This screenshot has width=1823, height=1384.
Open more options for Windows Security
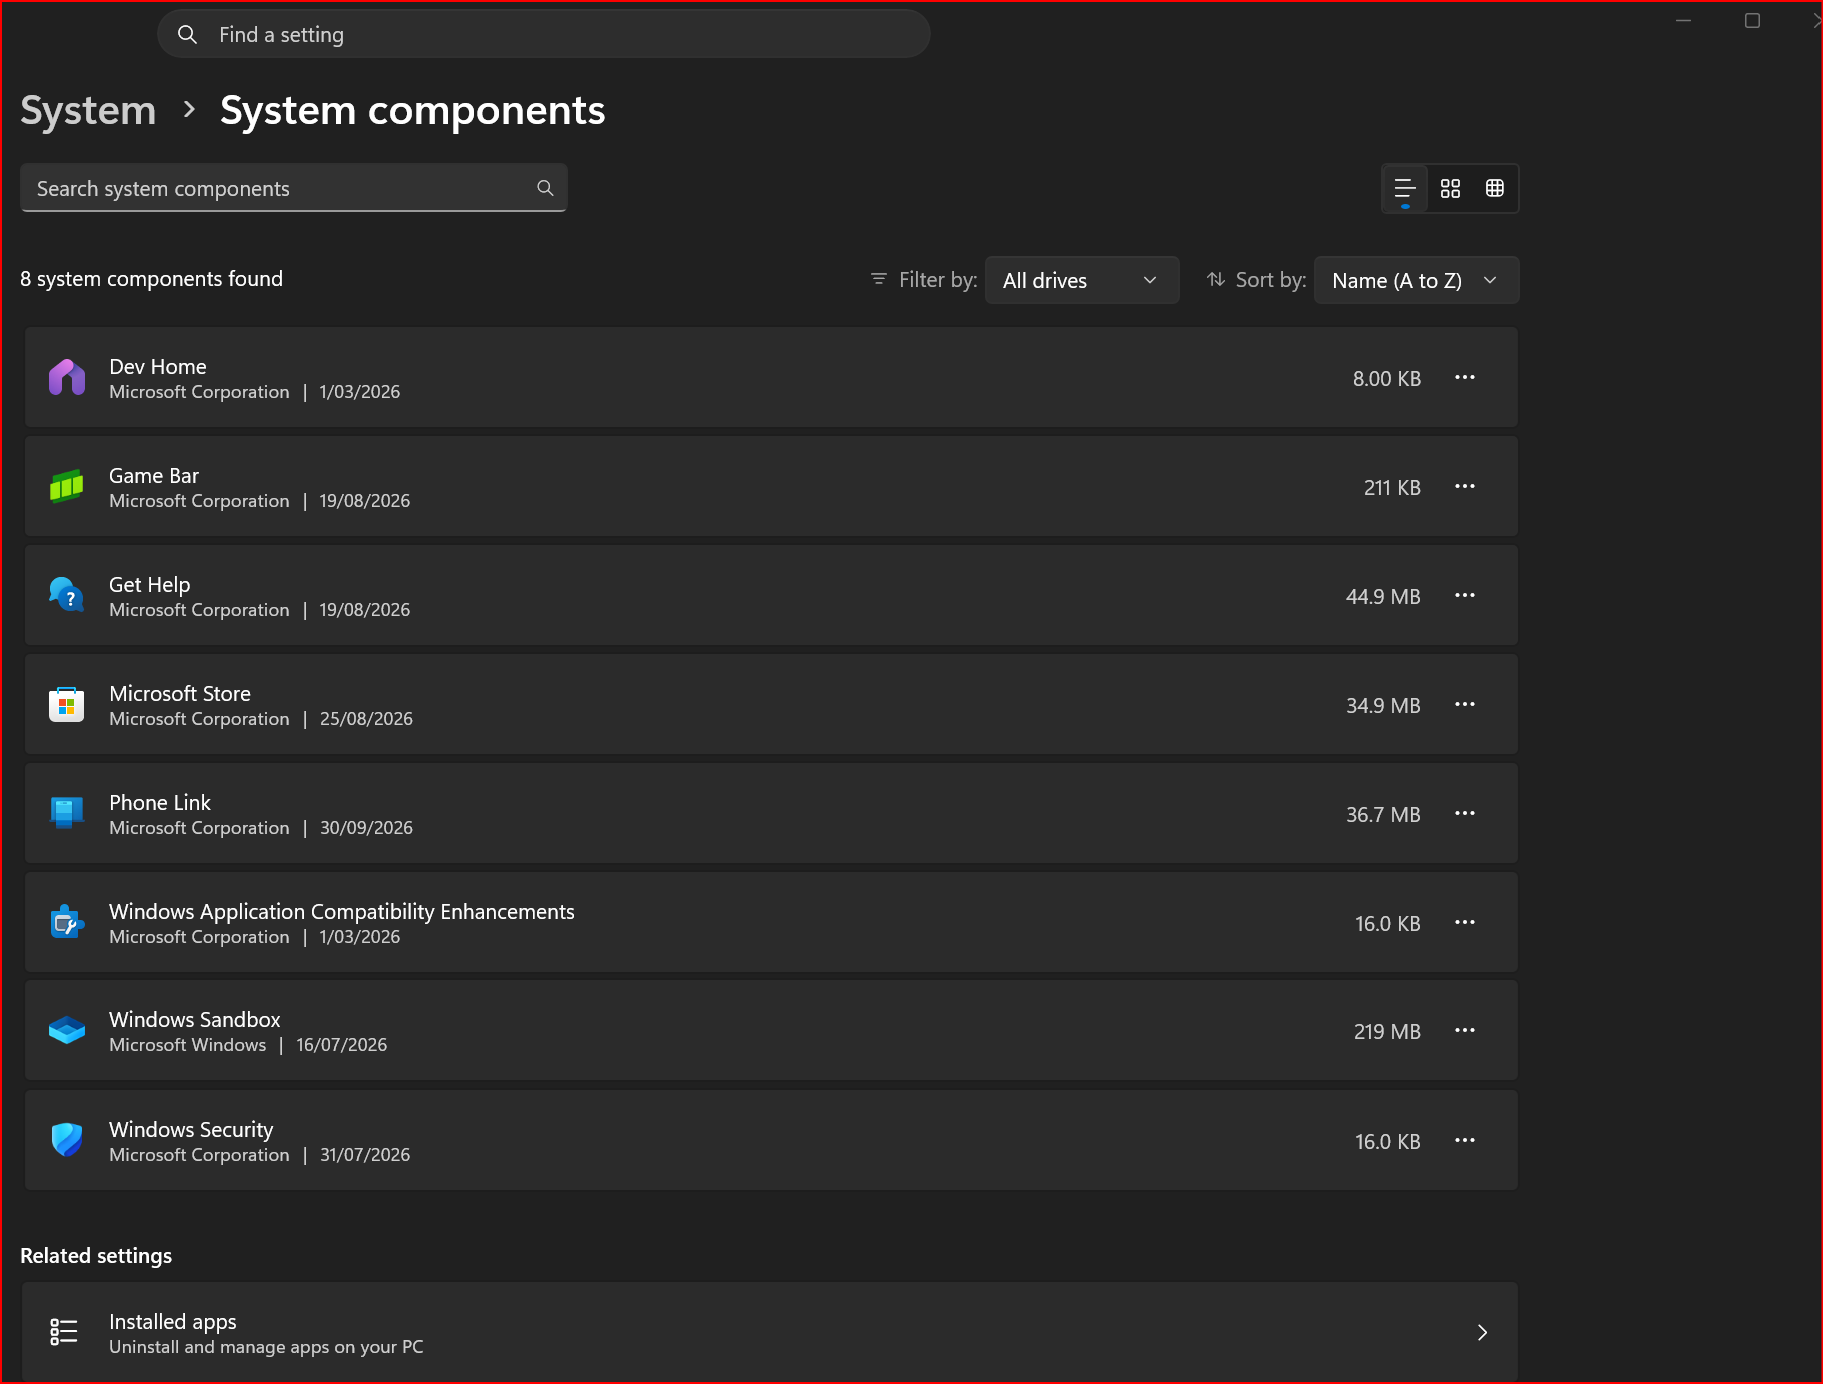[1465, 1141]
